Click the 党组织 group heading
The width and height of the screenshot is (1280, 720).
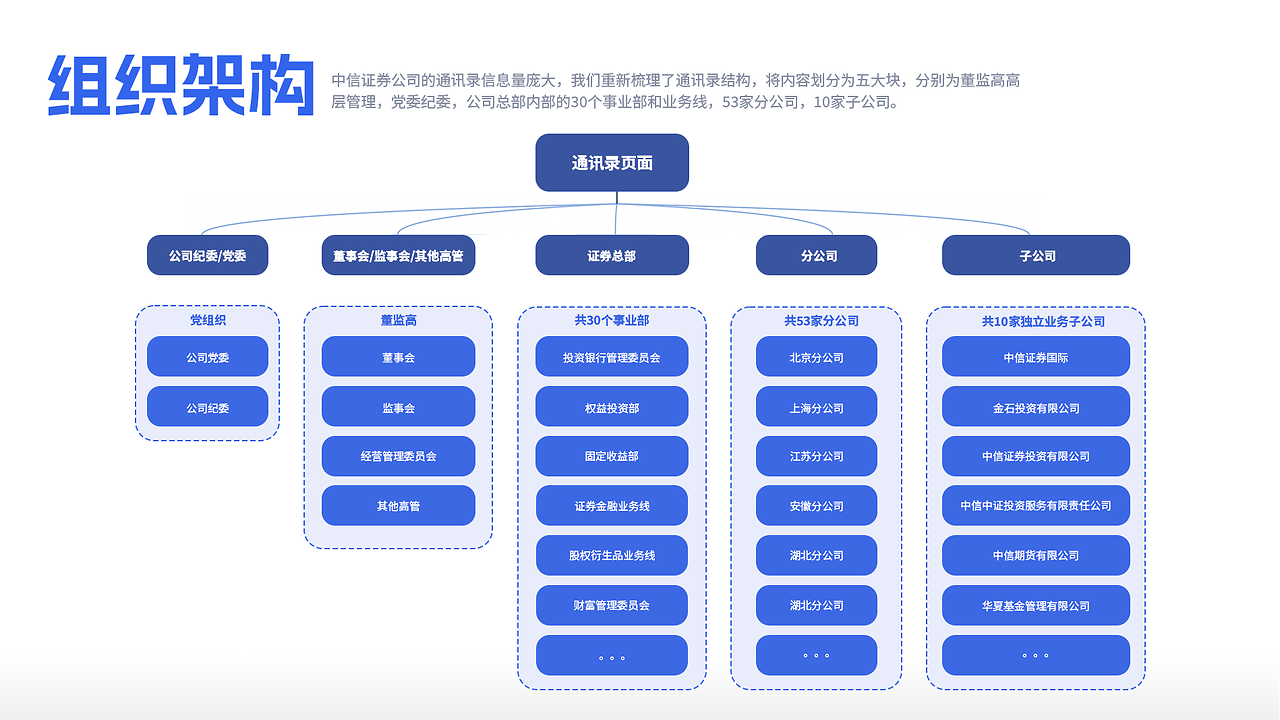(x=207, y=320)
